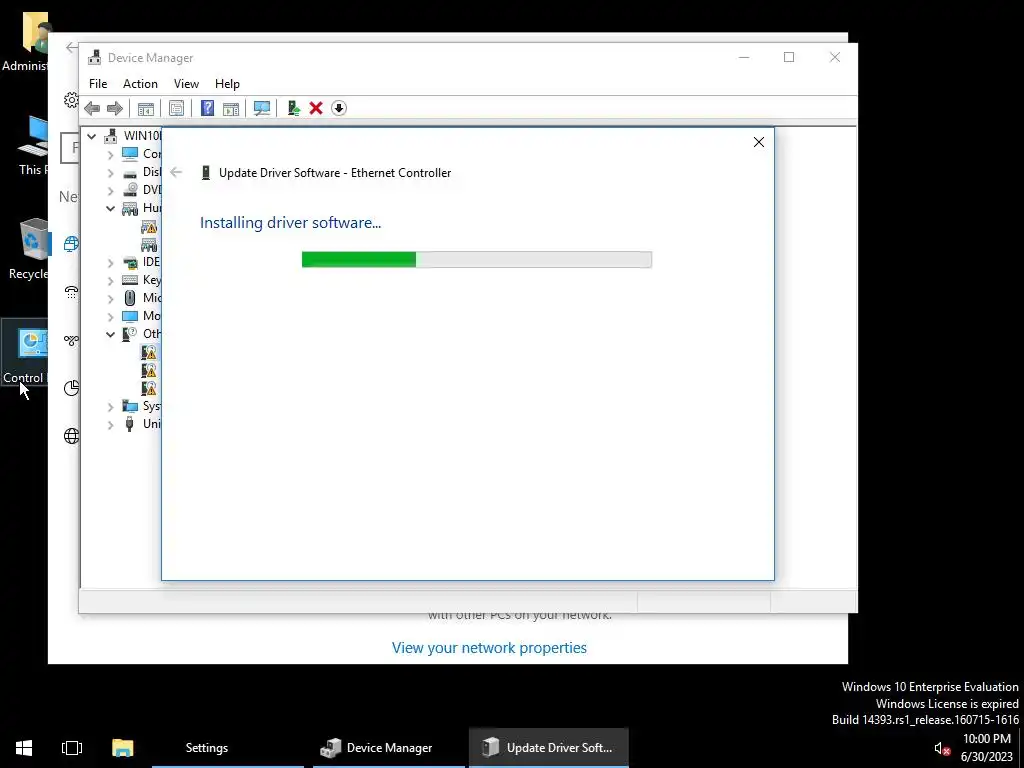This screenshot has height=768, width=1024.
Task: Expand the DVD/CD-ROM drives chevron
Action: coord(110,191)
